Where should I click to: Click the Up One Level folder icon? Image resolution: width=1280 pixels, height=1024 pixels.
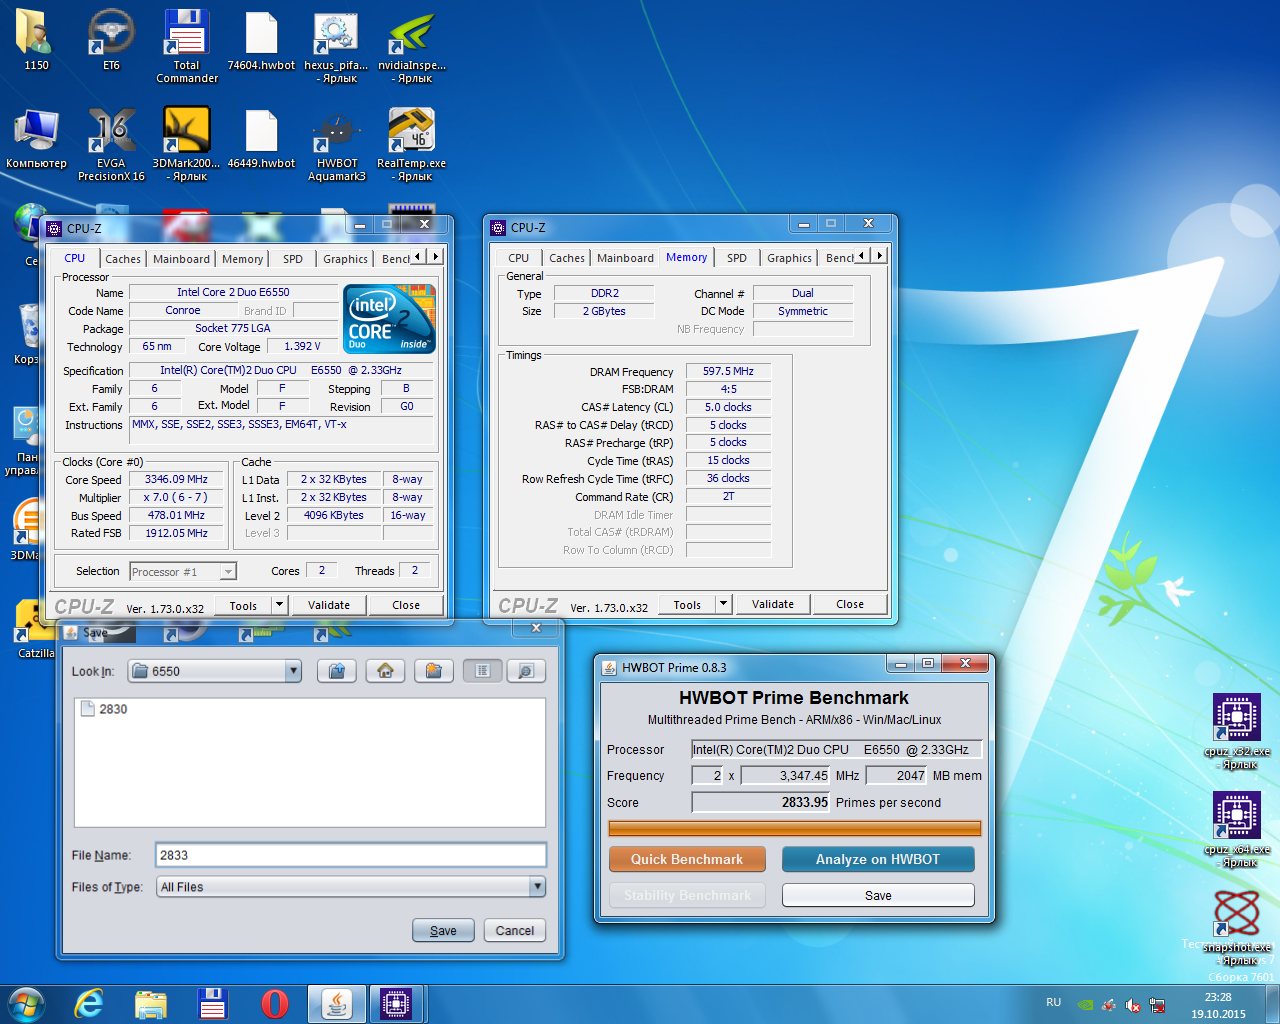pyautogui.click(x=337, y=671)
